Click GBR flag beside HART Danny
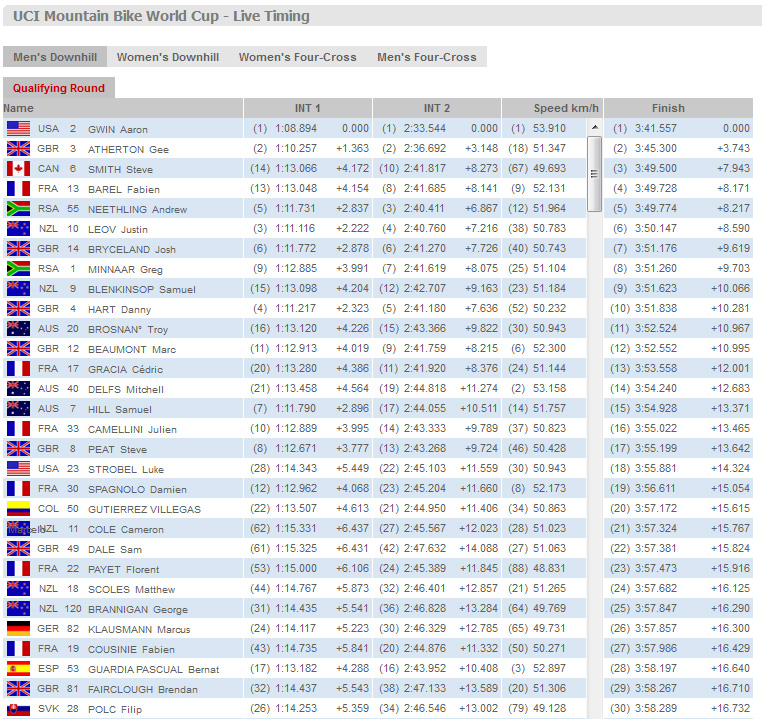 [19, 309]
